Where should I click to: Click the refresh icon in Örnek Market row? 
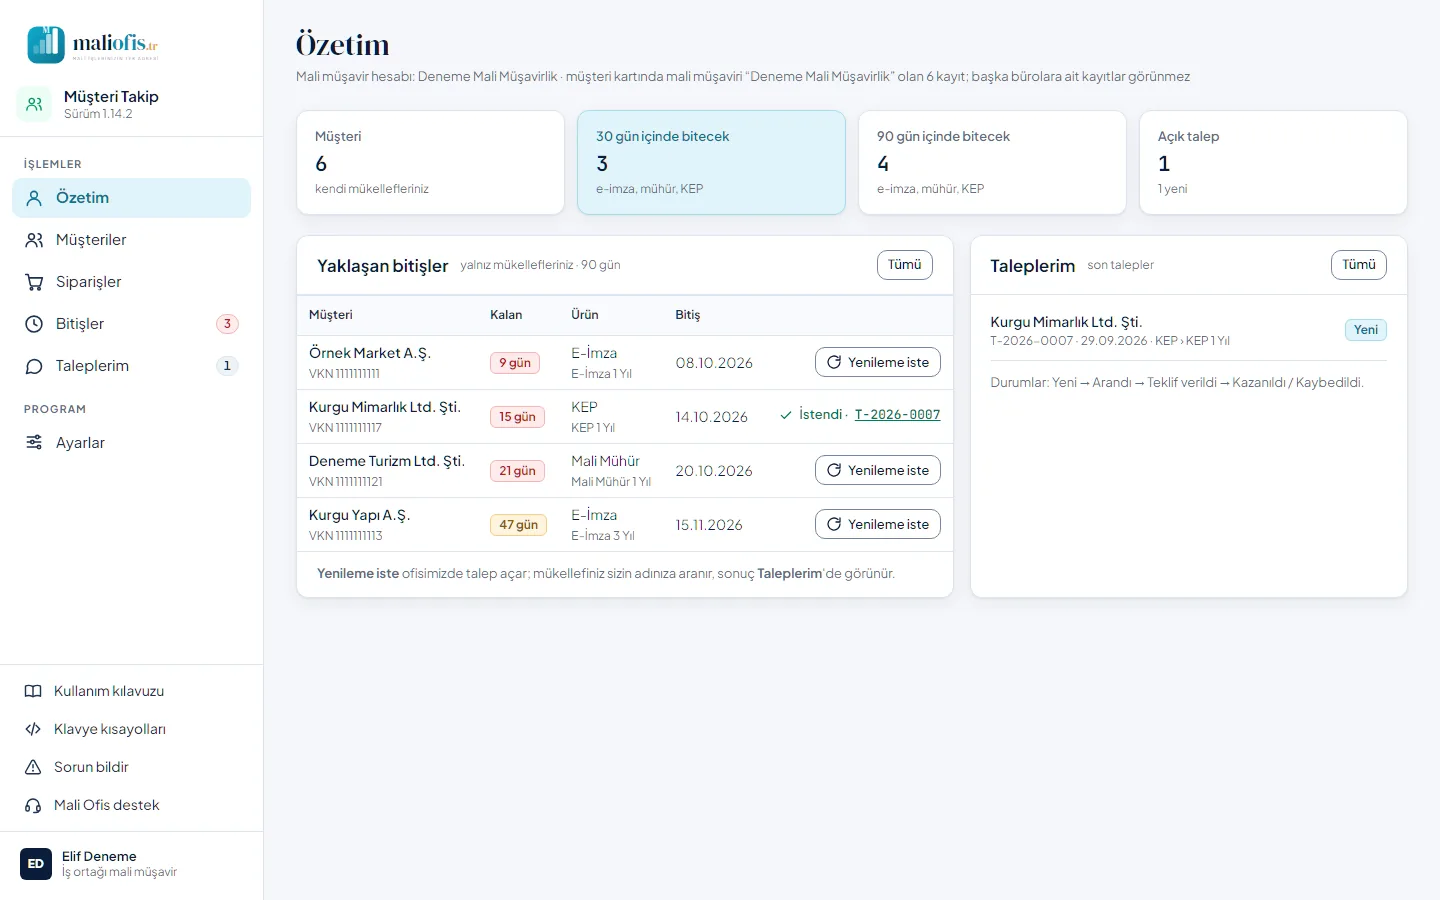coord(834,362)
